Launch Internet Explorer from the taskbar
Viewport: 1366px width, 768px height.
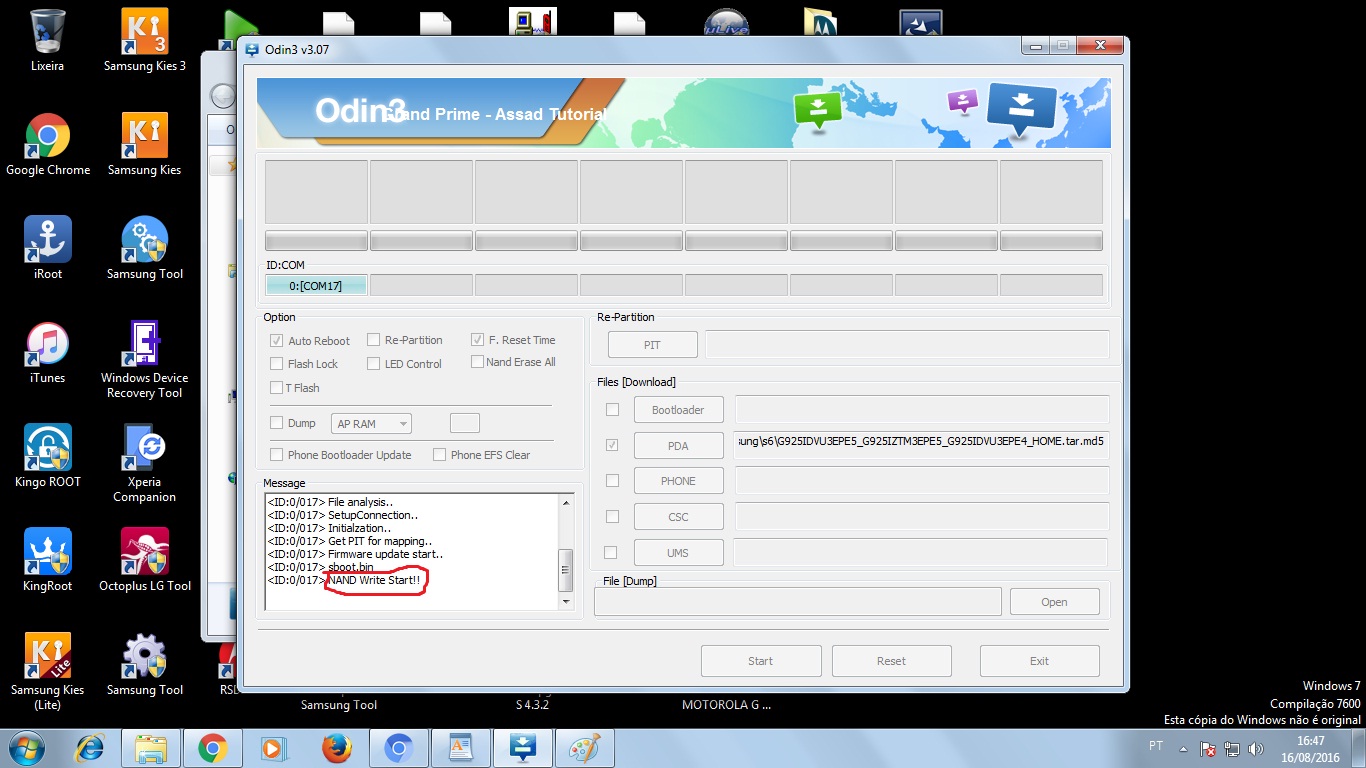(92, 748)
